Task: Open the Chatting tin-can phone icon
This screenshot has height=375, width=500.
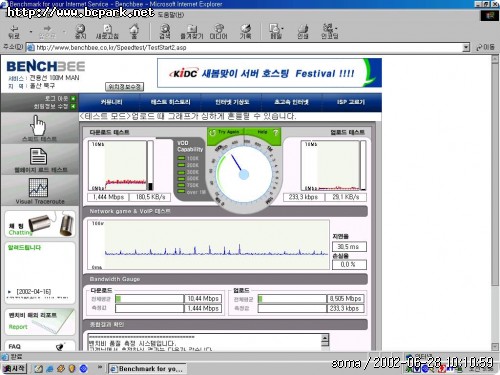Action: click(x=51, y=224)
